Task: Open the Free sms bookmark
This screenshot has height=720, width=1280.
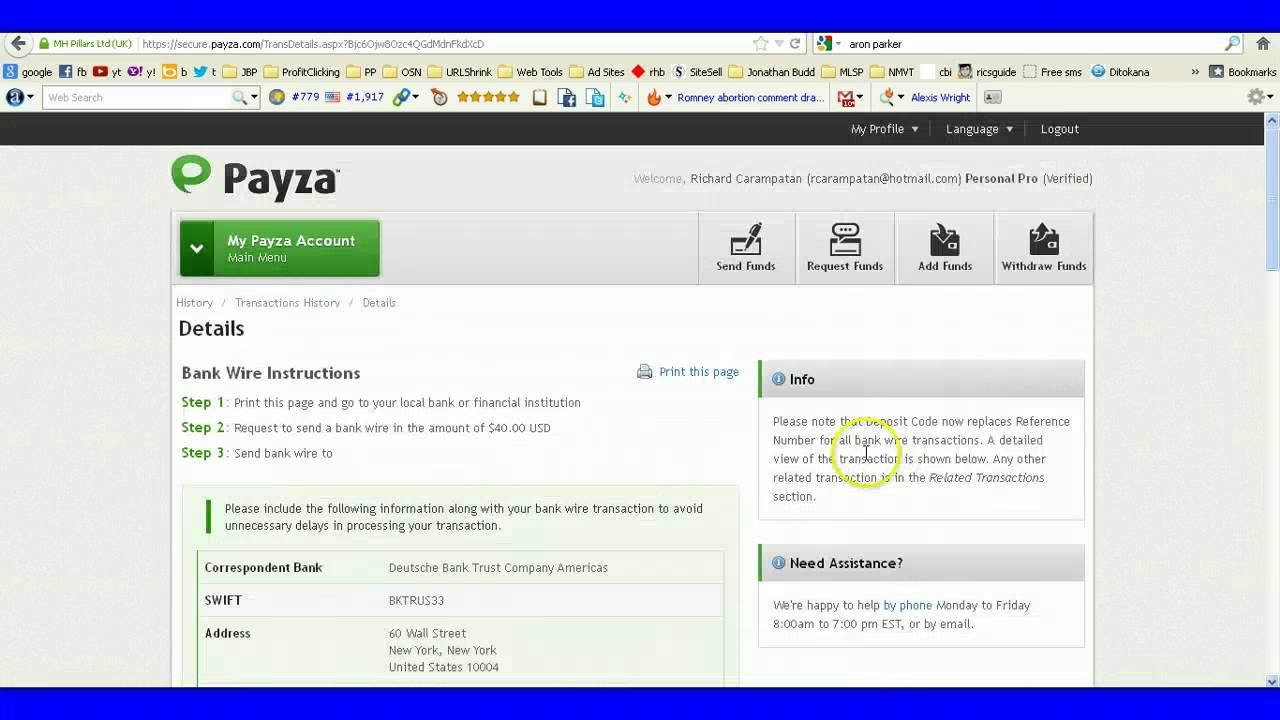Action: tap(1051, 72)
